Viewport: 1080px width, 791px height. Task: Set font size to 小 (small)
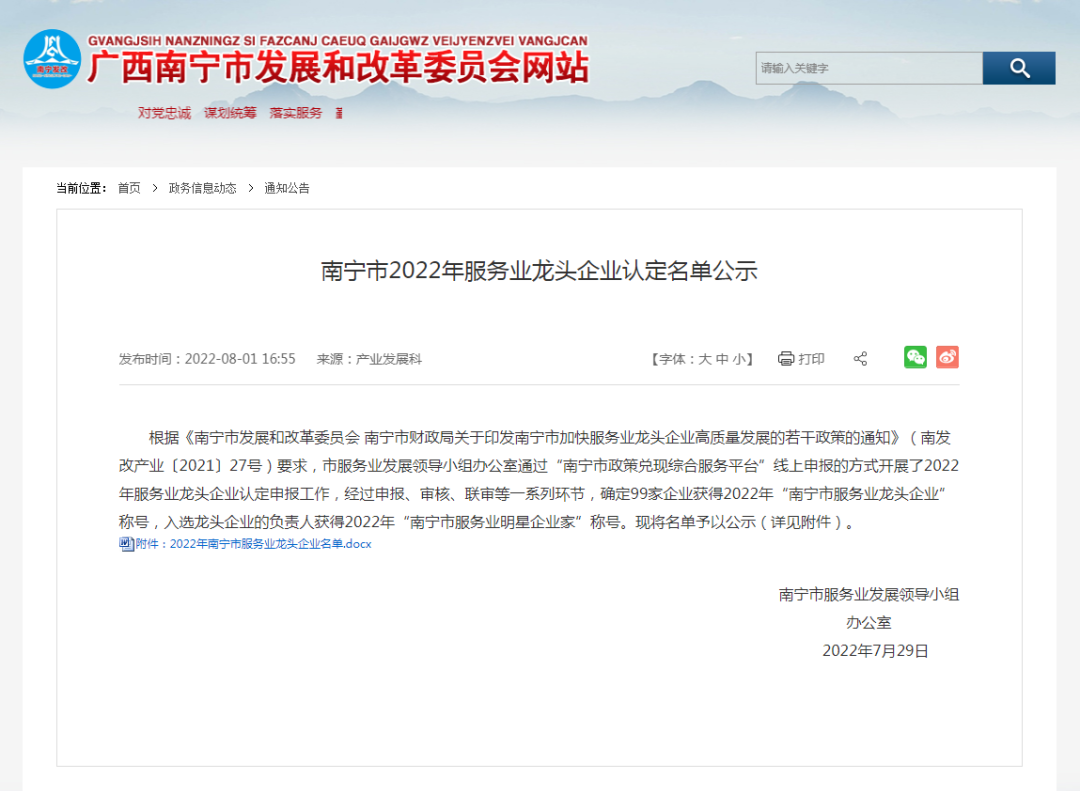pyautogui.click(x=738, y=359)
